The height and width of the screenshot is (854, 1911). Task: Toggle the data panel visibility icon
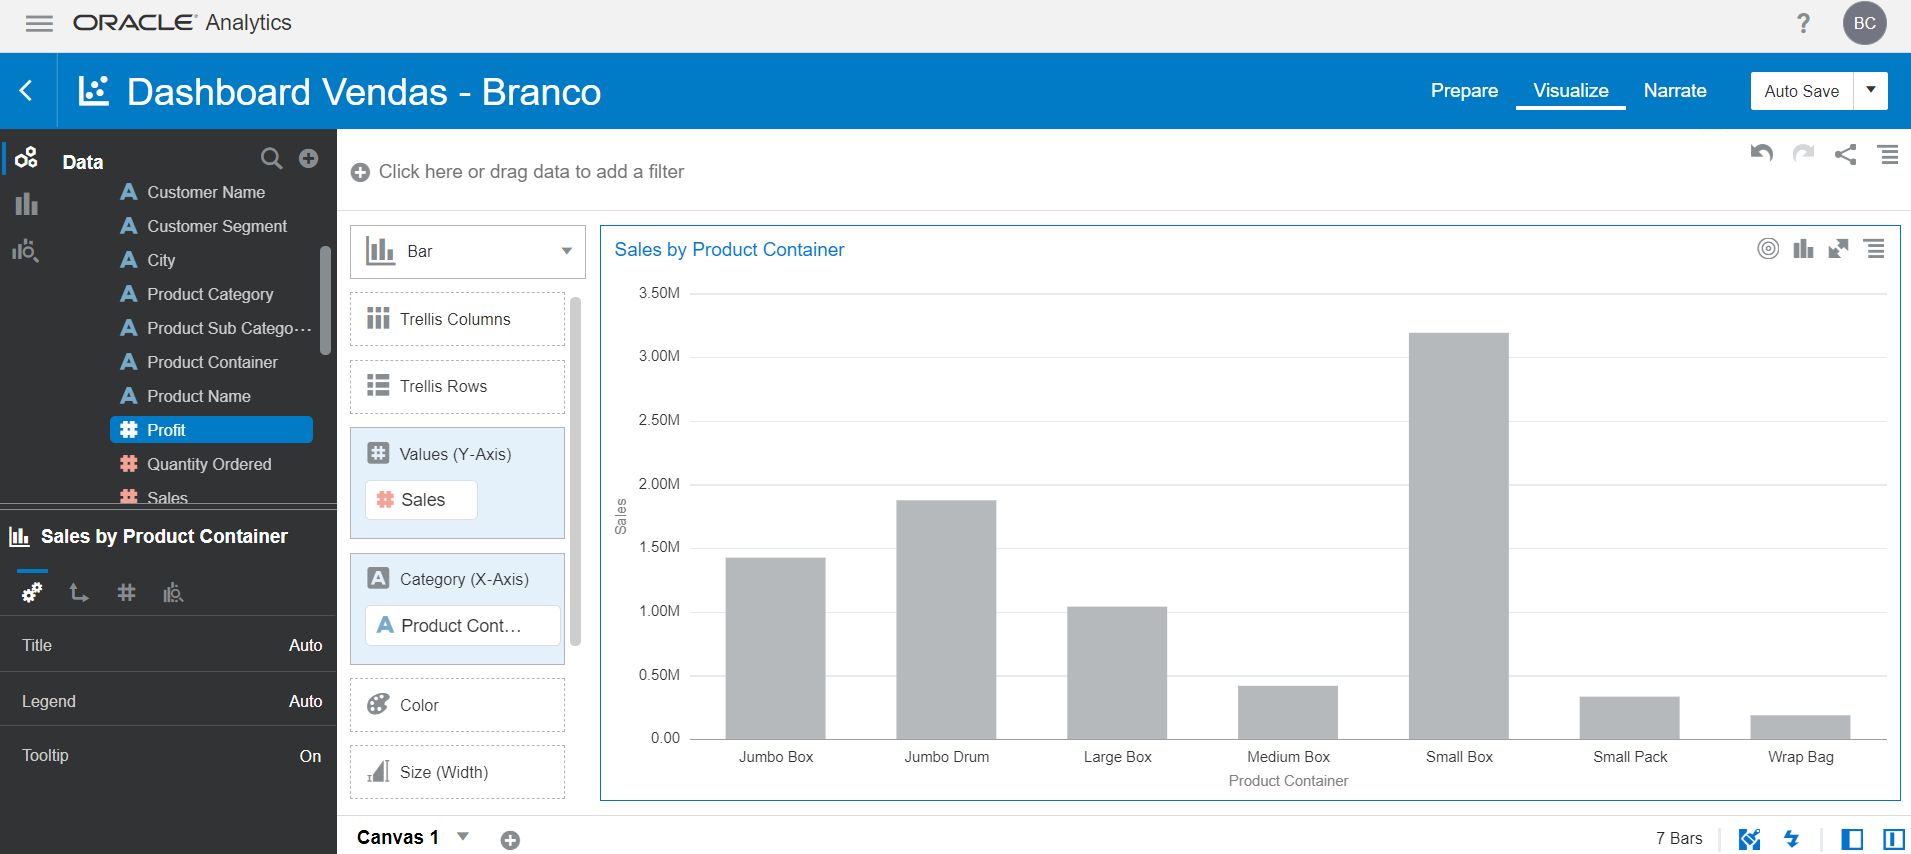point(1852,839)
